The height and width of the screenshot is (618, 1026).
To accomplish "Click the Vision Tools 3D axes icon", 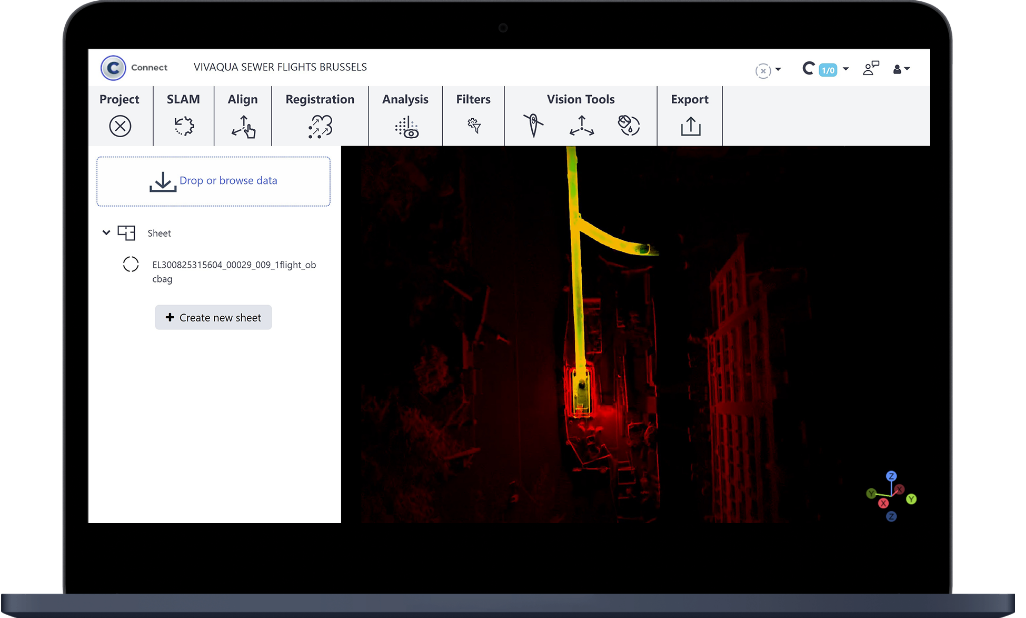I will [x=581, y=126].
